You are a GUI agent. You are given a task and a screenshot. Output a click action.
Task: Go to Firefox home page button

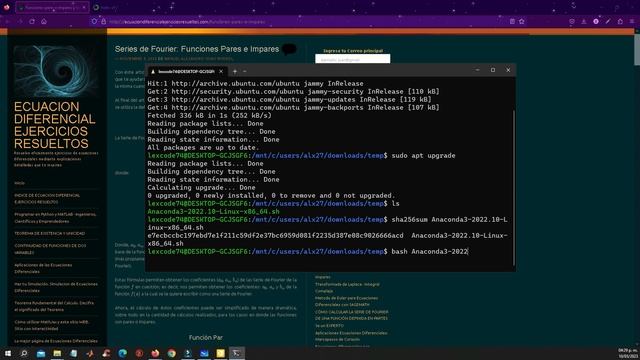click(44, 22)
